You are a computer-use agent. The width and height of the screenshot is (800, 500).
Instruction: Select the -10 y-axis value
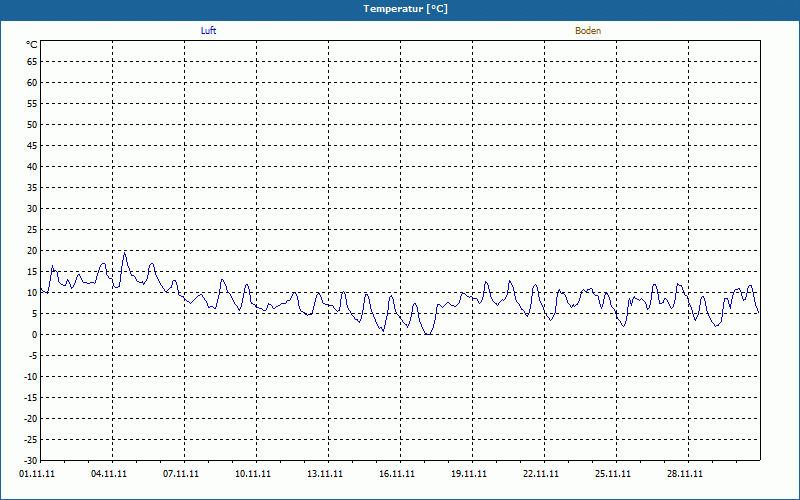[31, 377]
